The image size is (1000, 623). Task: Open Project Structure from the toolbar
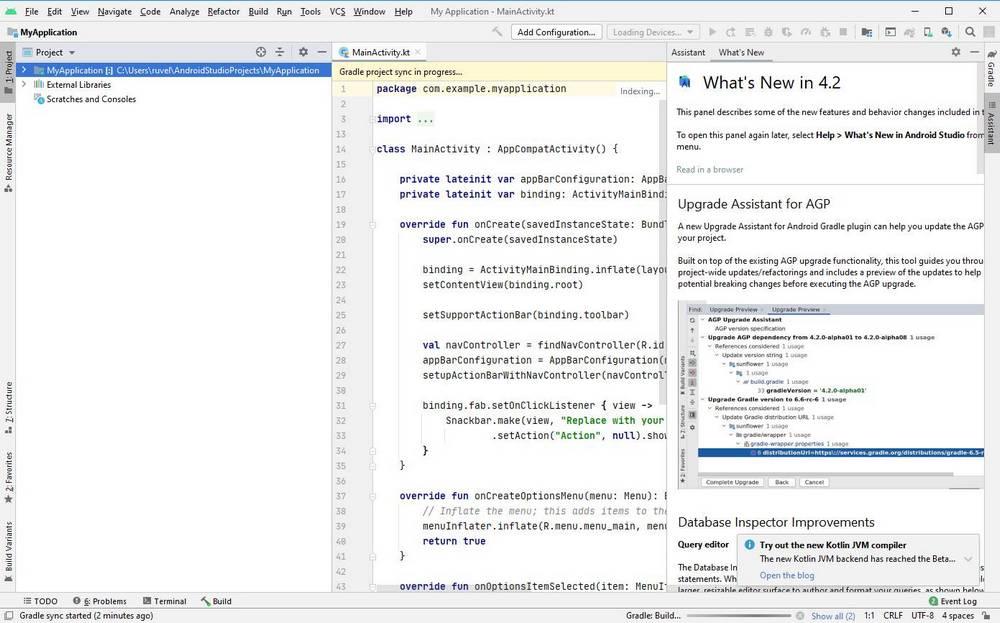pyautogui.click(x=867, y=32)
